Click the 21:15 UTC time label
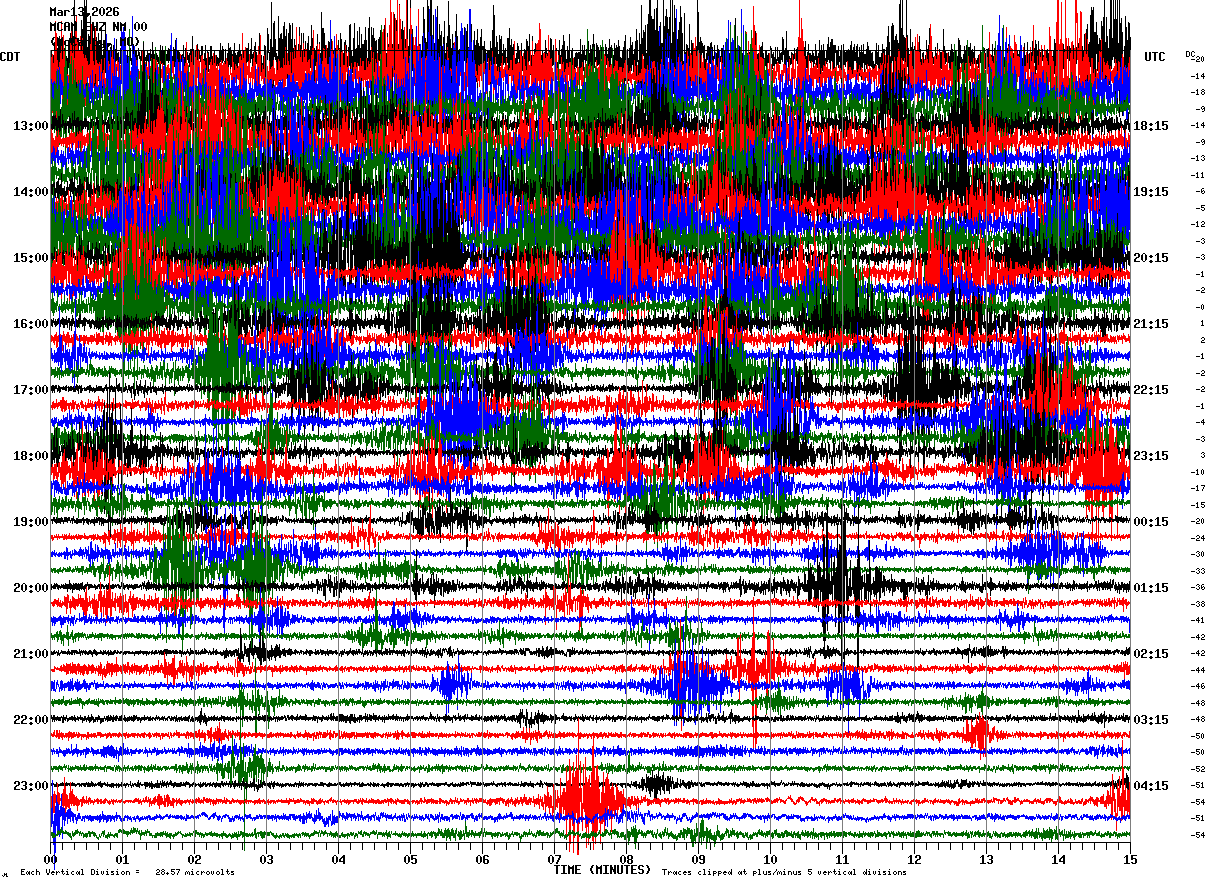The width and height of the screenshot is (1210, 886). tap(1151, 324)
